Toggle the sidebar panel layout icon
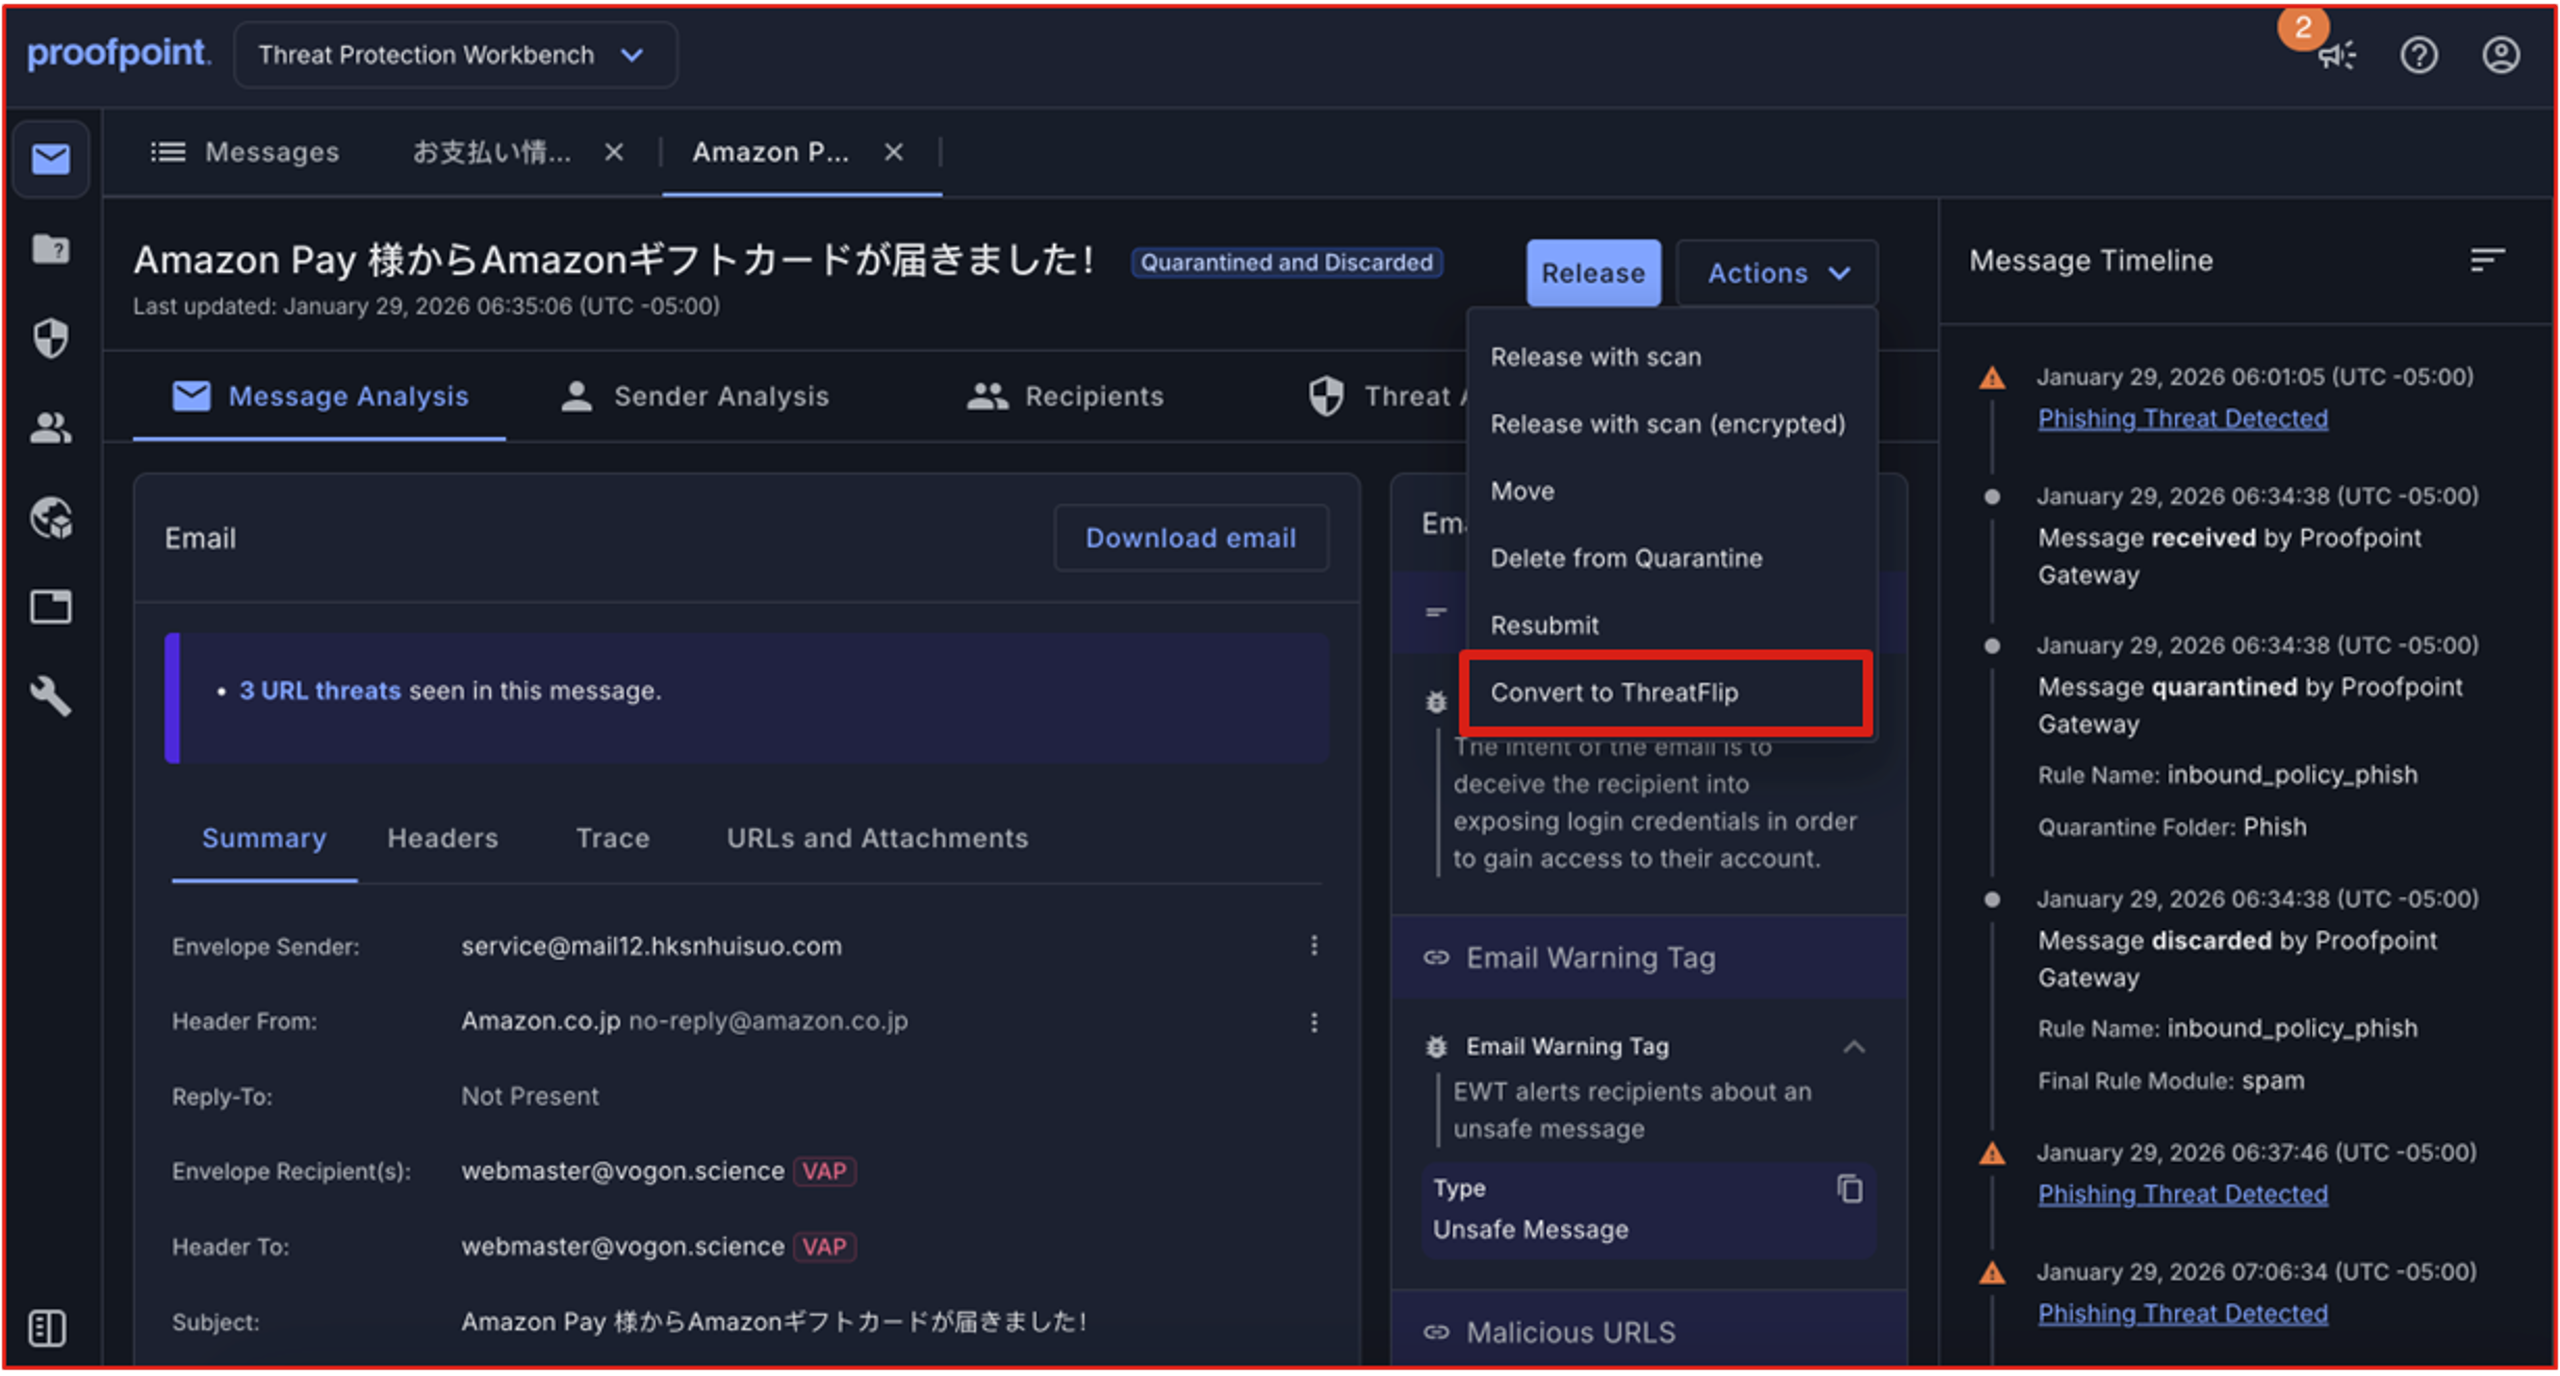 (47, 1328)
